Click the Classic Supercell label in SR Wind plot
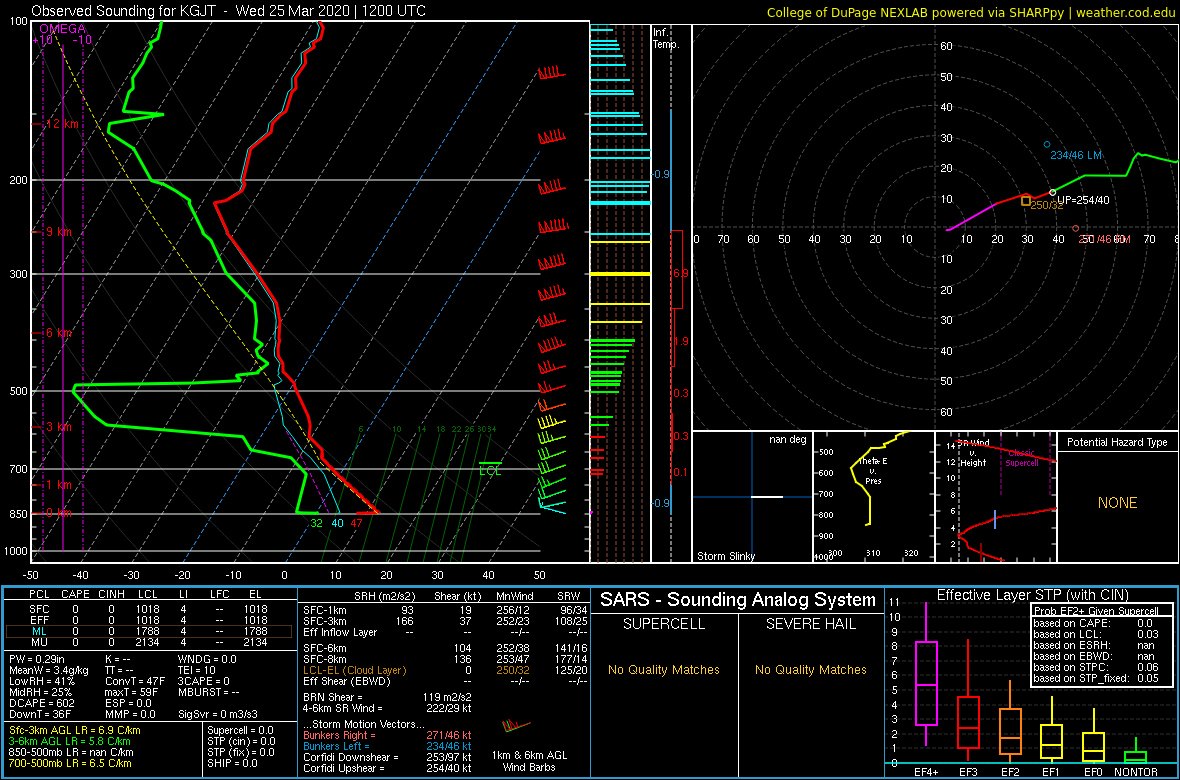This screenshot has height=780, width=1180. (1021, 457)
